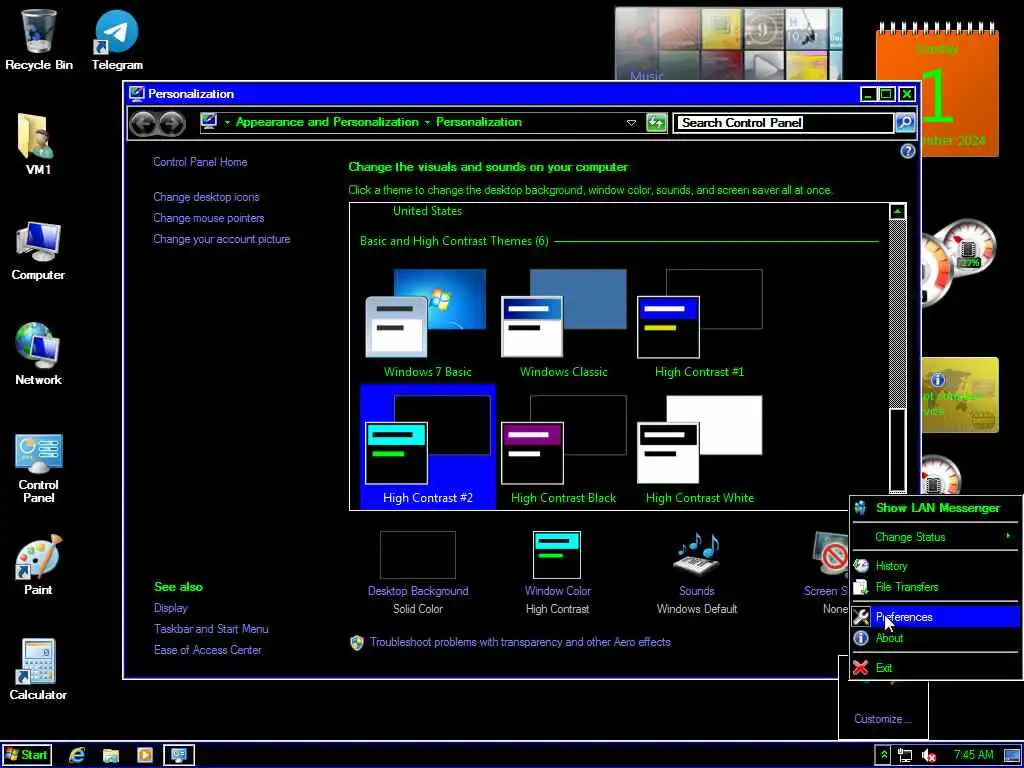
Task: Show hidden tray icons arrow
Action: (883, 756)
